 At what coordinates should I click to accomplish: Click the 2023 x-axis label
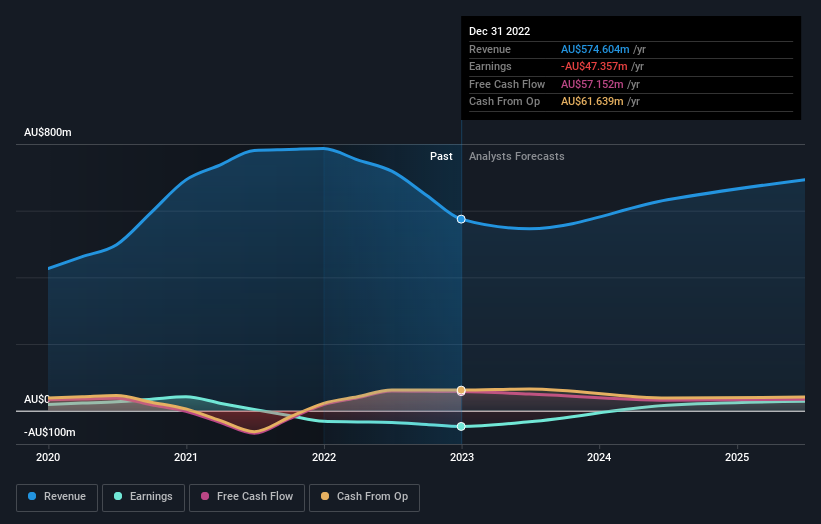[x=462, y=458]
